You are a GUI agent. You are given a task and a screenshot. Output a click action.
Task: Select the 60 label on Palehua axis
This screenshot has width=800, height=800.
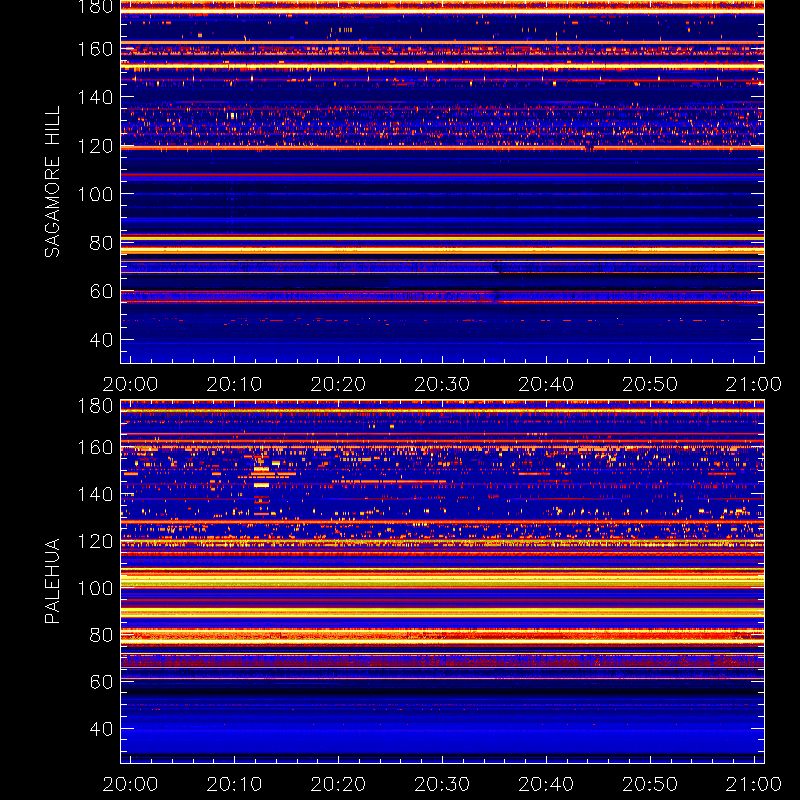click(x=101, y=682)
